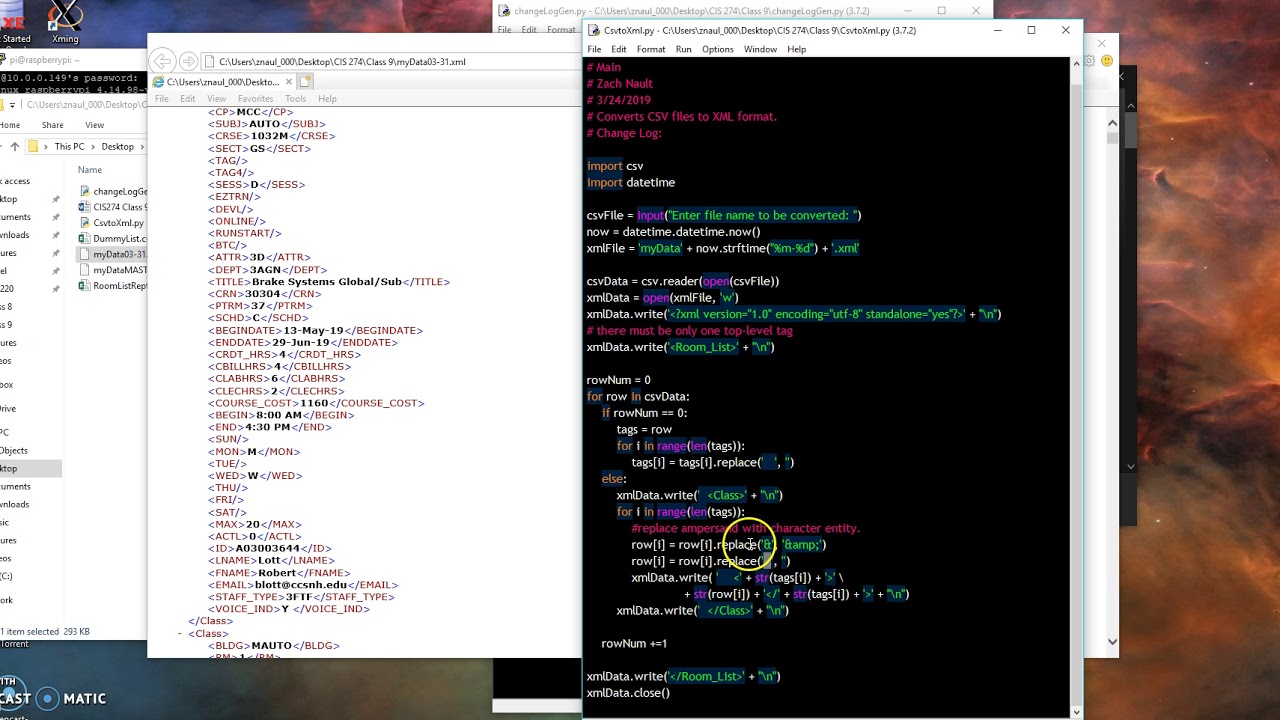Open Format menu in CsvtoXml.py IDLE window
This screenshot has width=1280, height=720.
point(651,49)
